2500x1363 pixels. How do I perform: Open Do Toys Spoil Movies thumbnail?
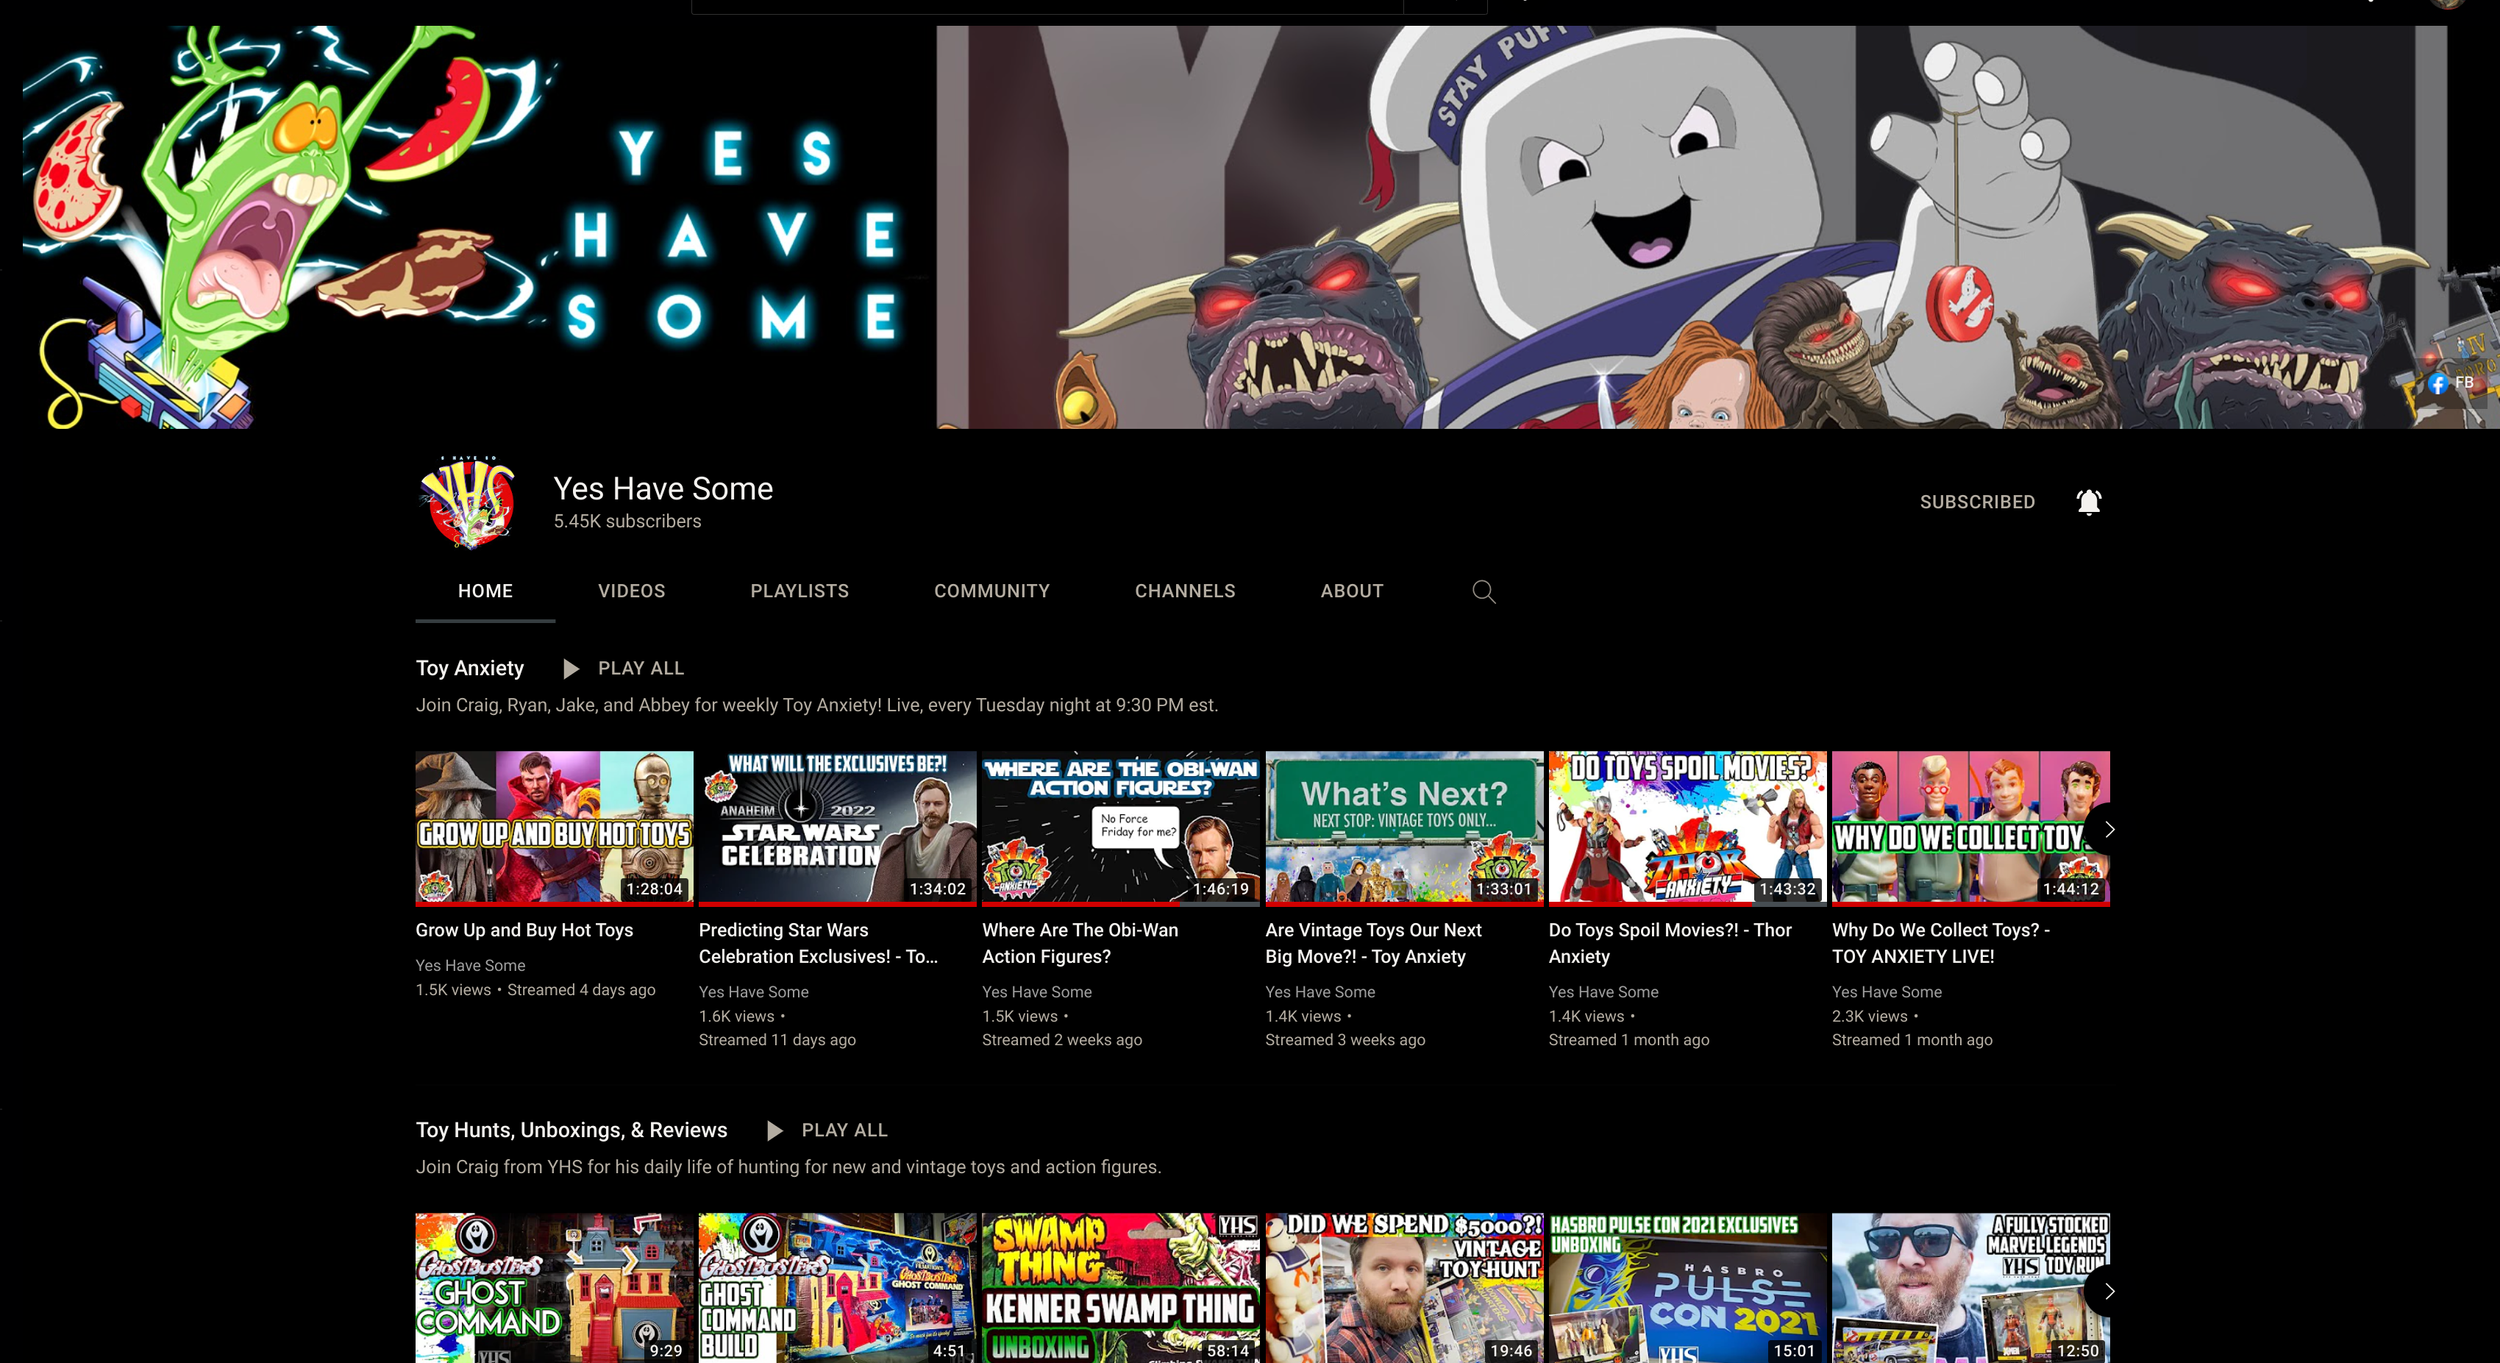coord(1687,829)
